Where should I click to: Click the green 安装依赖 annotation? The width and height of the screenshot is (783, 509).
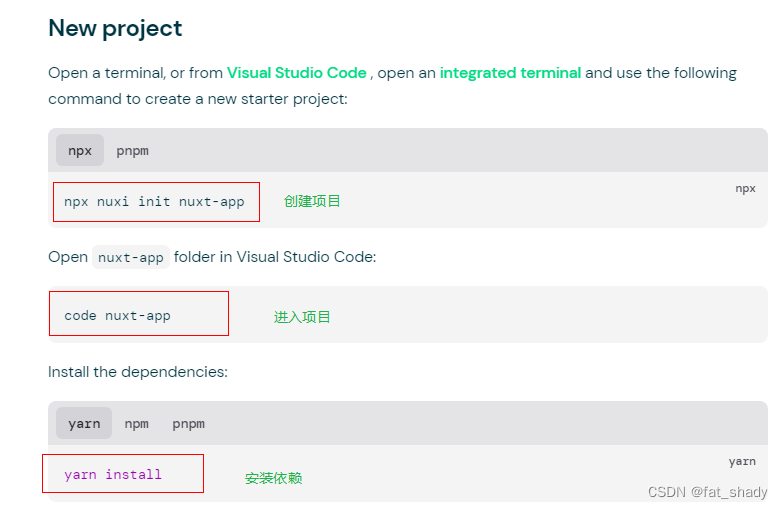[273, 478]
